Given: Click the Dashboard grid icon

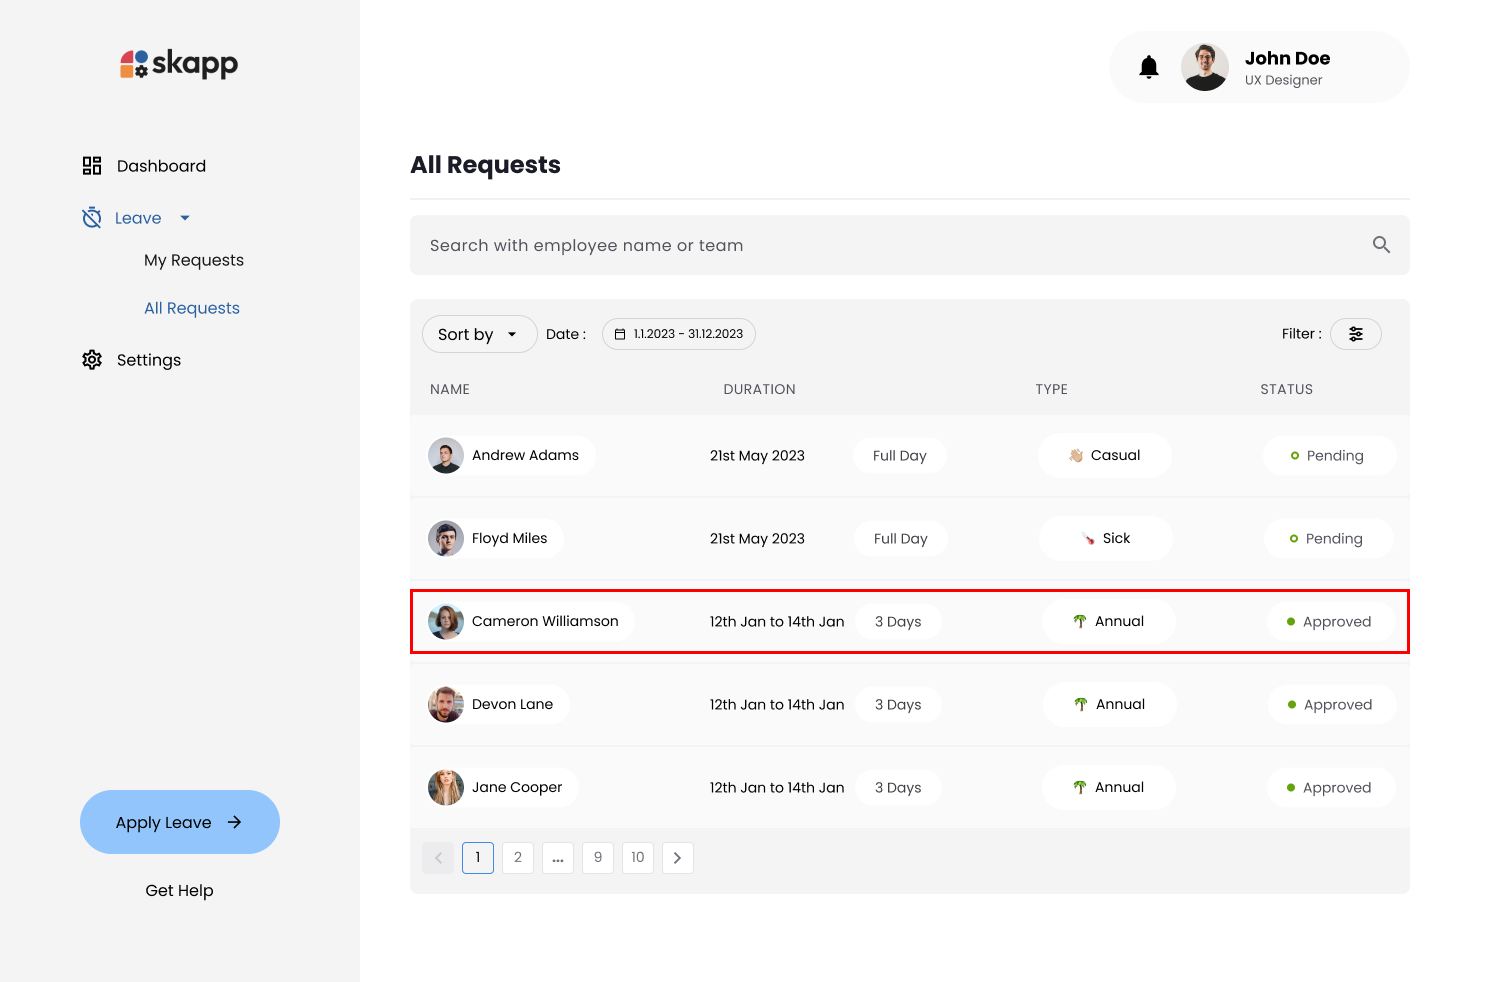Looking at the screenshot, I should 92,166.
